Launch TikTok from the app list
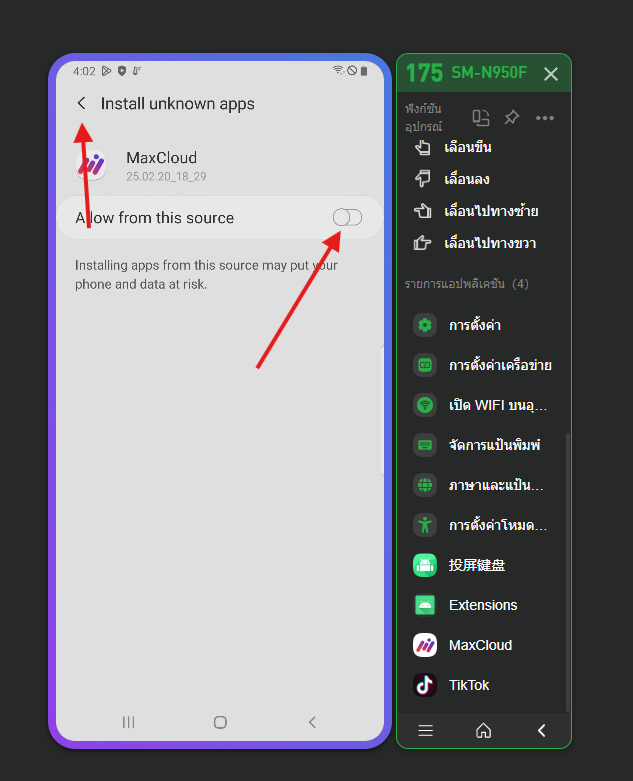The height and width of the screenshot is (781, 633). click(x=451, y=685)
